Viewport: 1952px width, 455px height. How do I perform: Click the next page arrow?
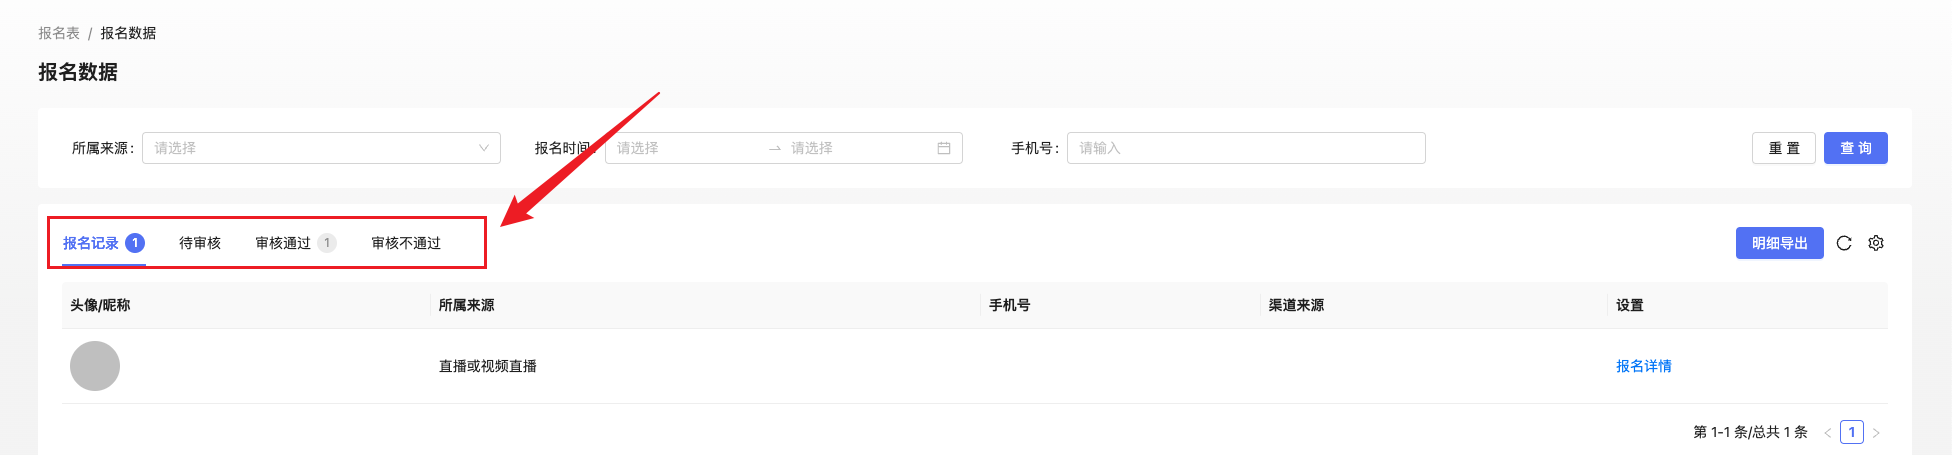click(1876, 432)
